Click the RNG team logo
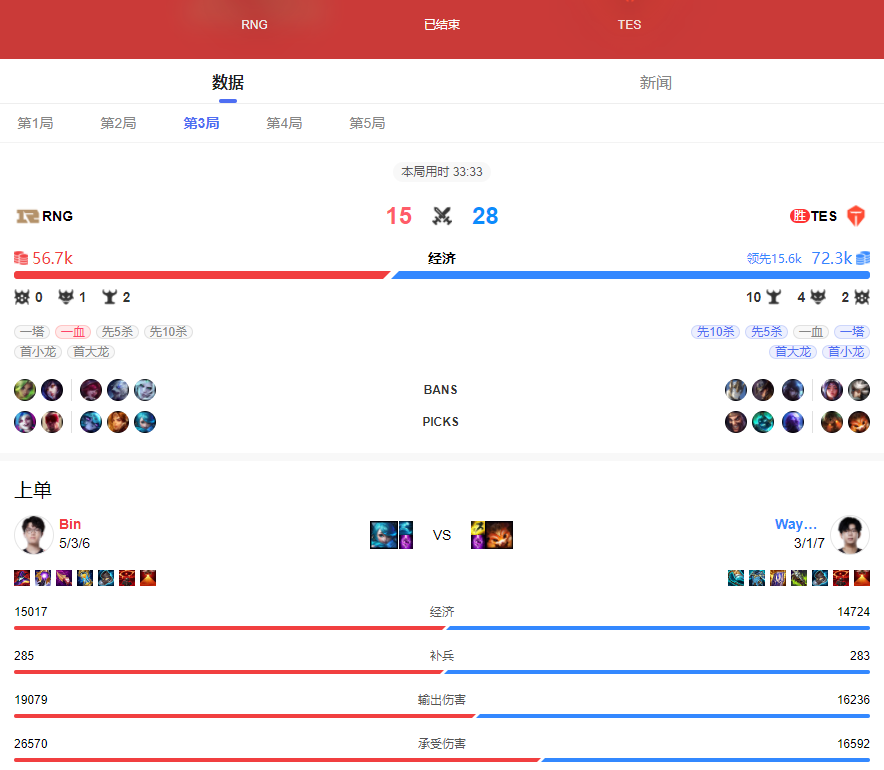Screen dimensions: 884x770 [x=27, y=216]
